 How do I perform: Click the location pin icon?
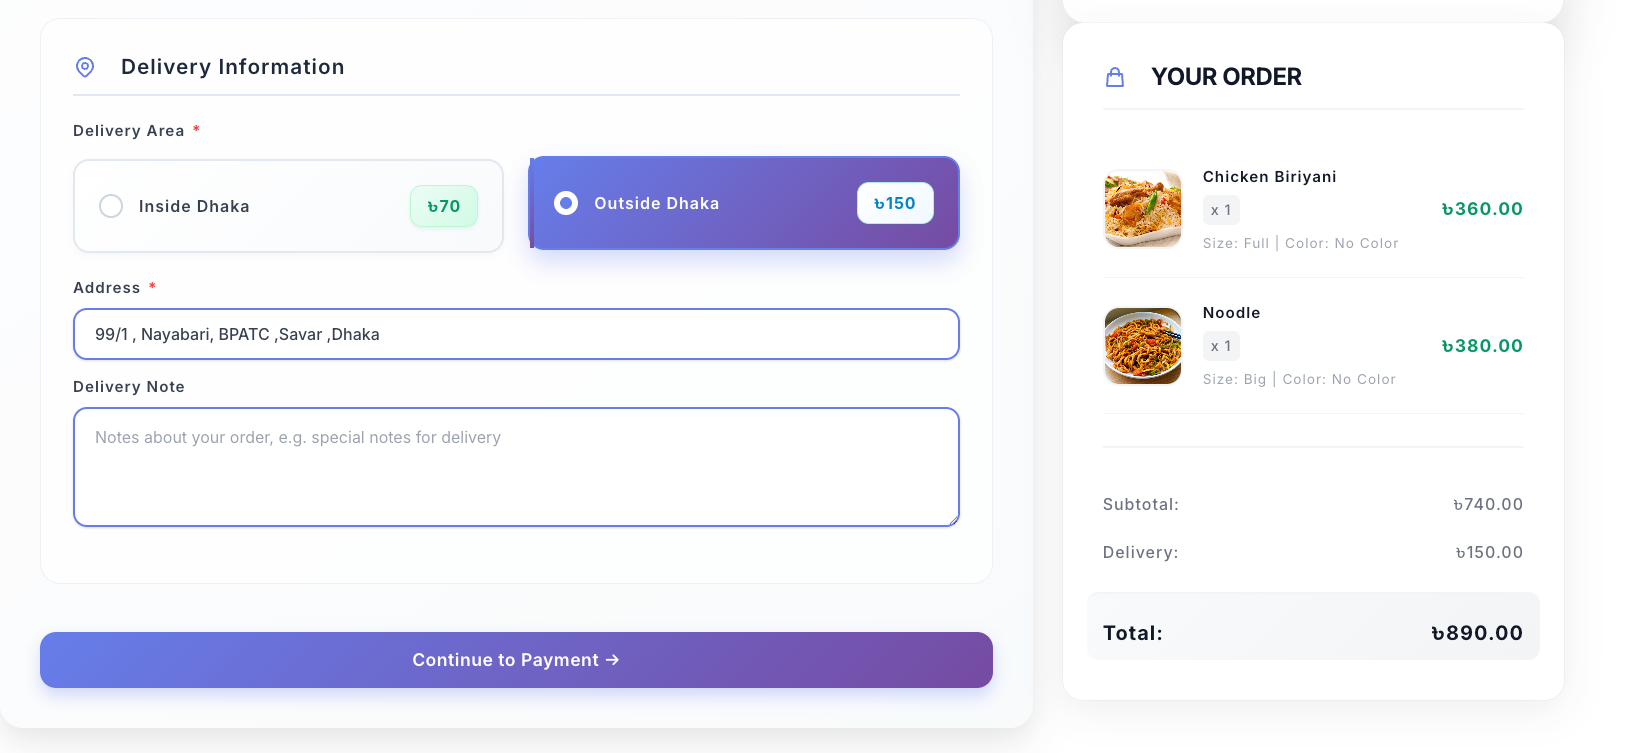click(x=85, y=67)
